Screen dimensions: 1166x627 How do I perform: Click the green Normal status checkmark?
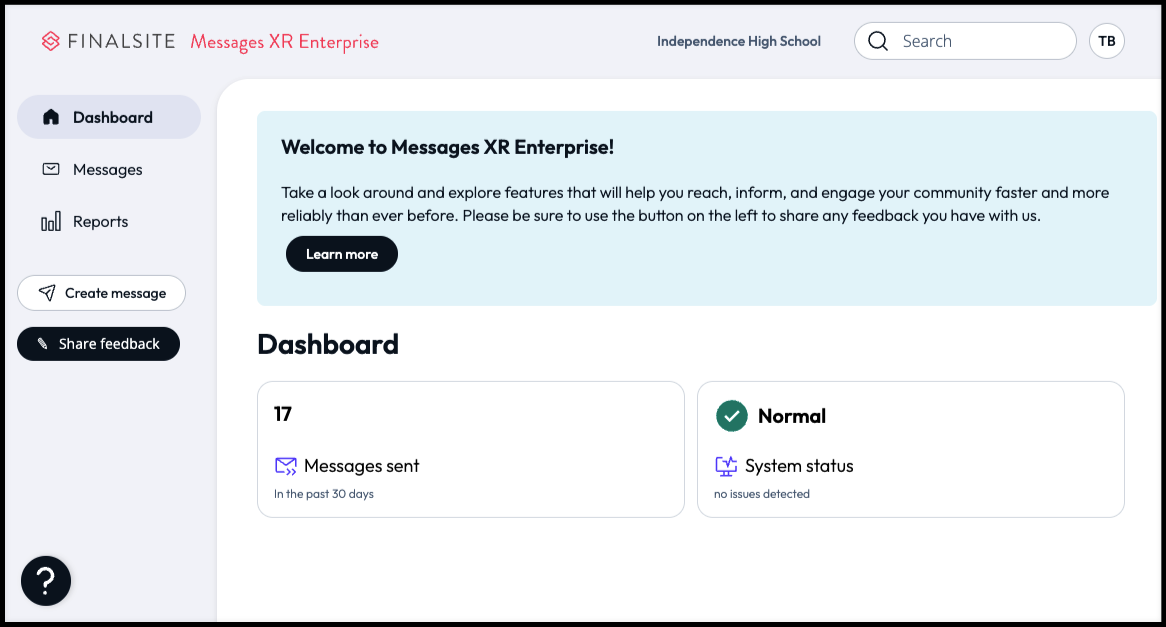732,416
